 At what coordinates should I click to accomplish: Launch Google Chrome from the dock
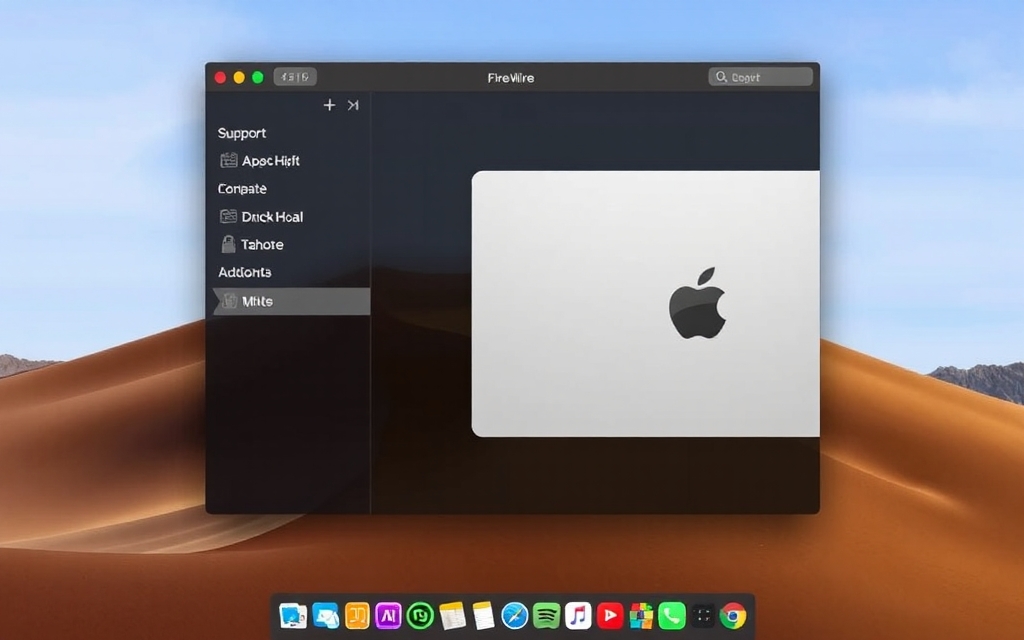click(733, 616)
